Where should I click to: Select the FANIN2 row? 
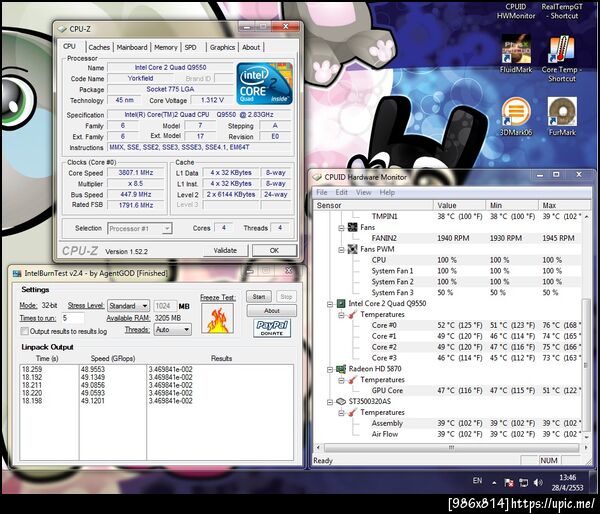click(x=448, y=238)
